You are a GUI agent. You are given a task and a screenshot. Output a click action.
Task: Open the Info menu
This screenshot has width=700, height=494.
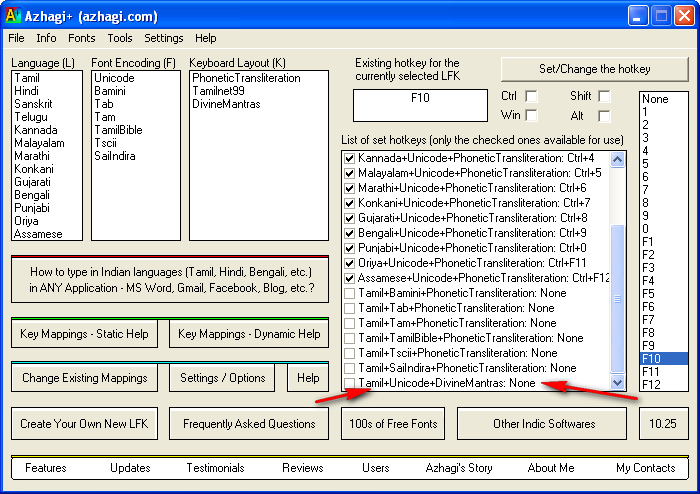coord(46,38)
